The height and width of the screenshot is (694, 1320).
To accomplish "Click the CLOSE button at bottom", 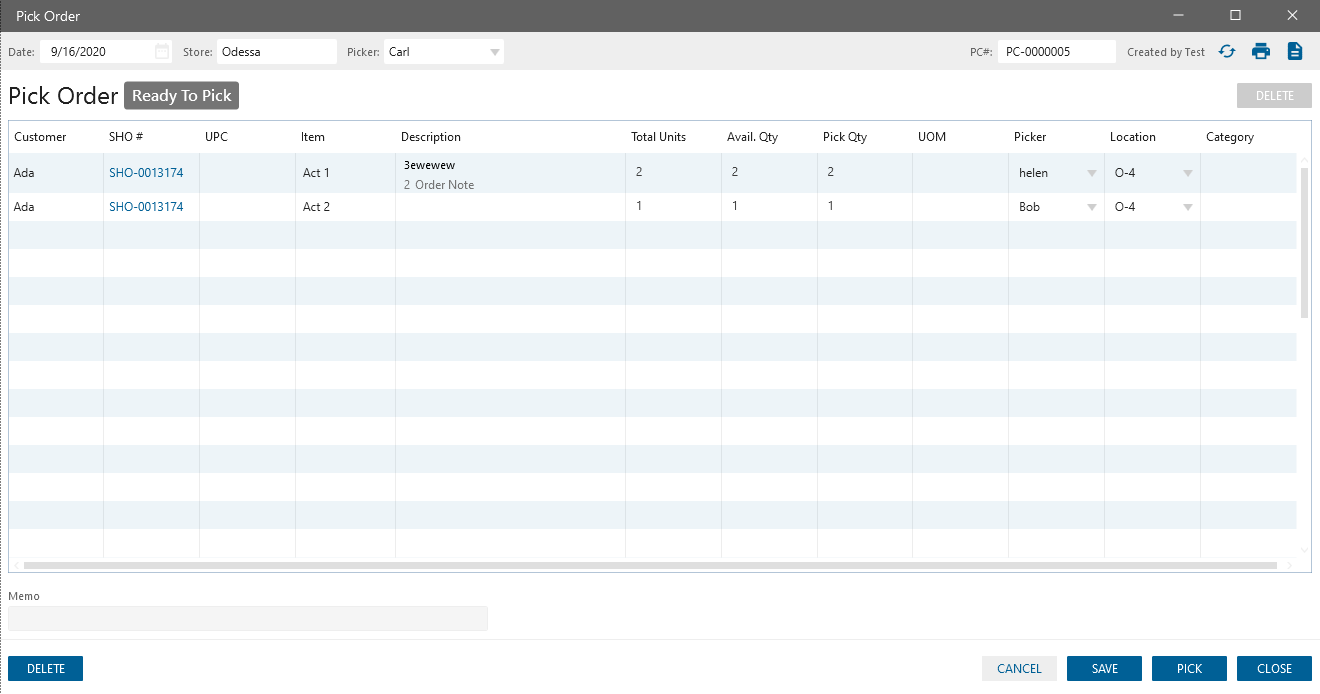I will (x=1274, y=669).
